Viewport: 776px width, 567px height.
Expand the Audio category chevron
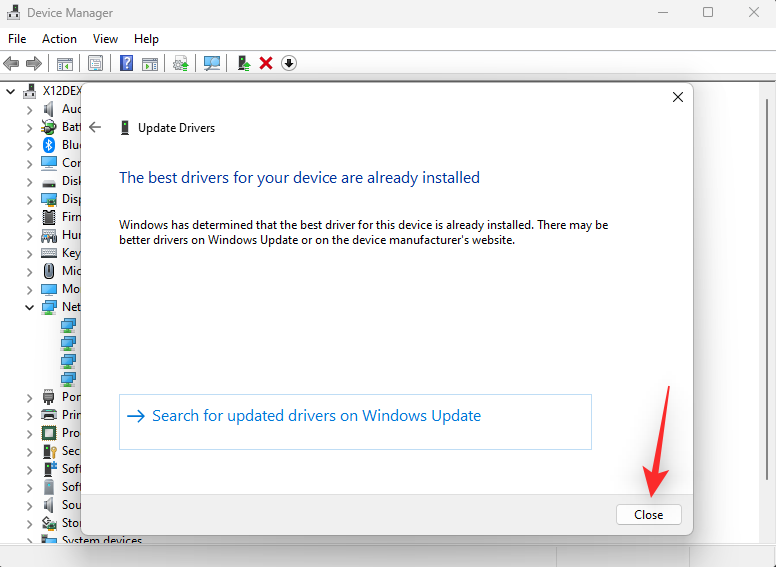click(29, 109)
